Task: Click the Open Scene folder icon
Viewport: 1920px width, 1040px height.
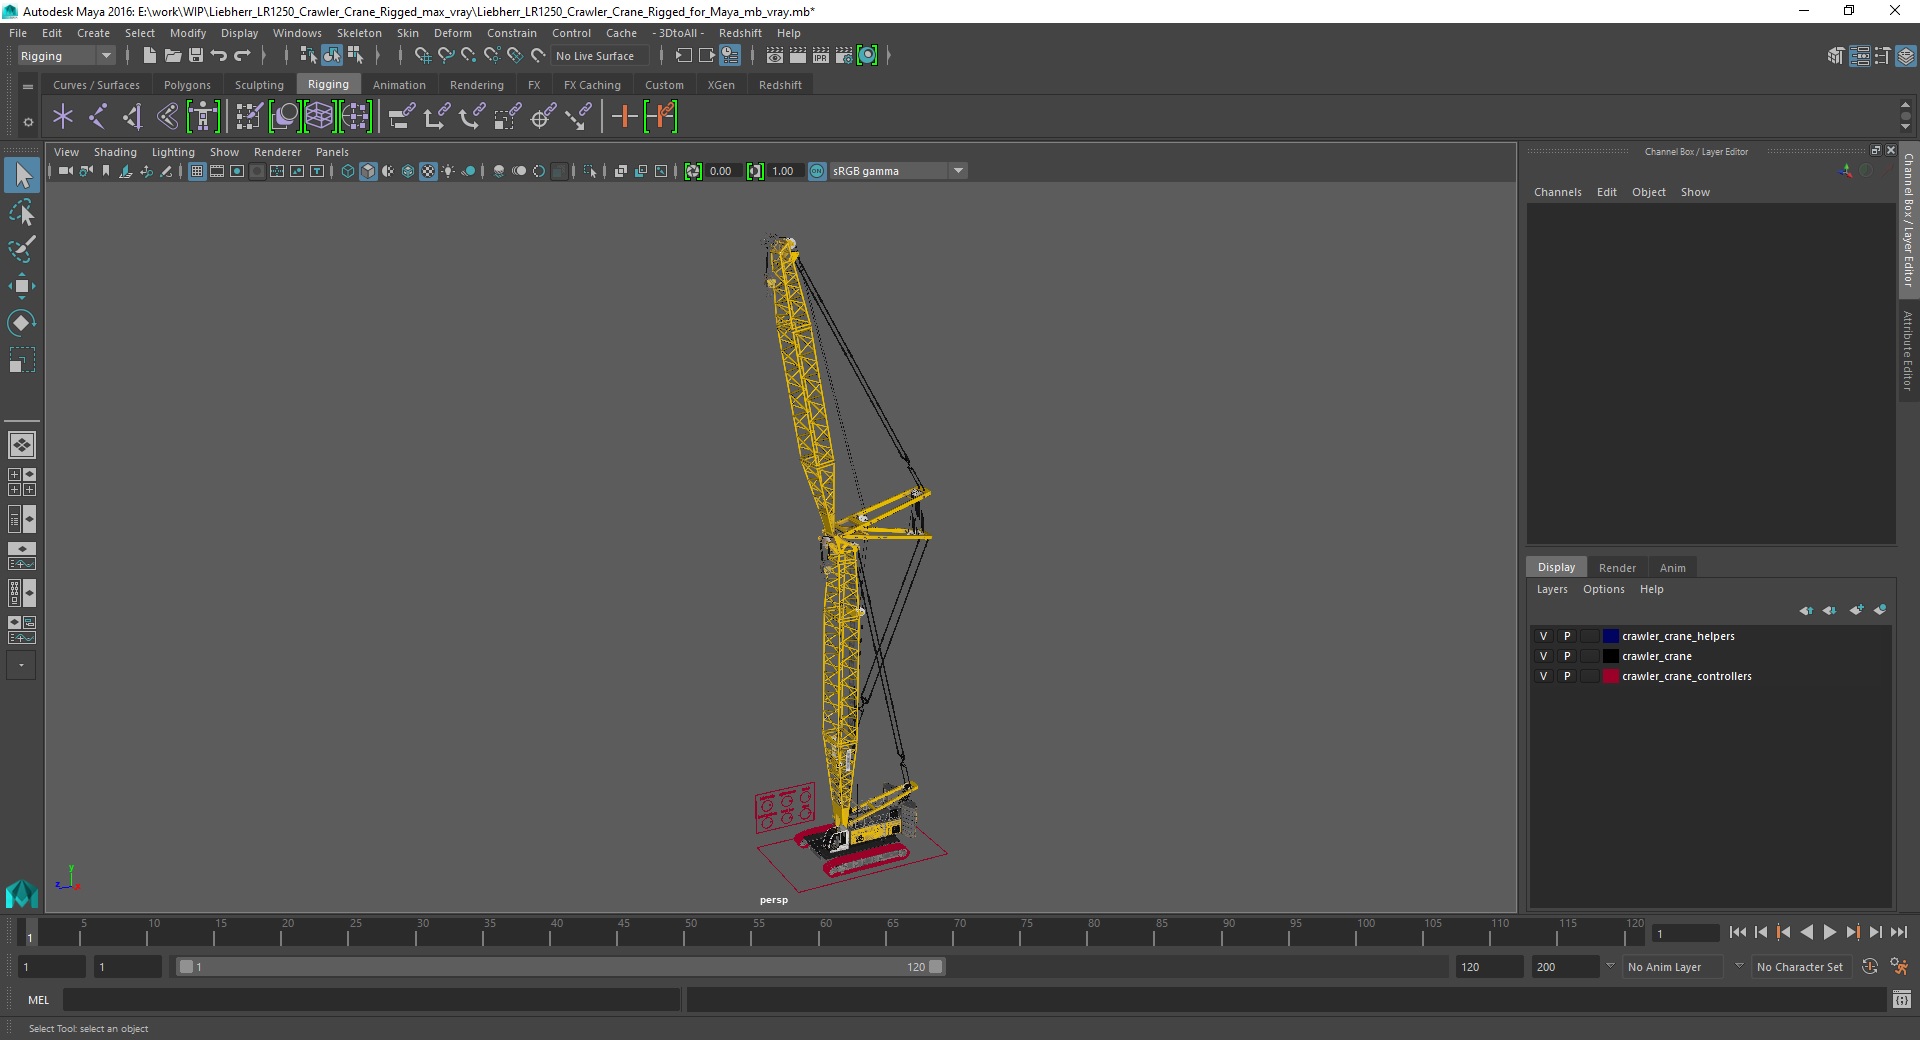Action: (172, 56)
